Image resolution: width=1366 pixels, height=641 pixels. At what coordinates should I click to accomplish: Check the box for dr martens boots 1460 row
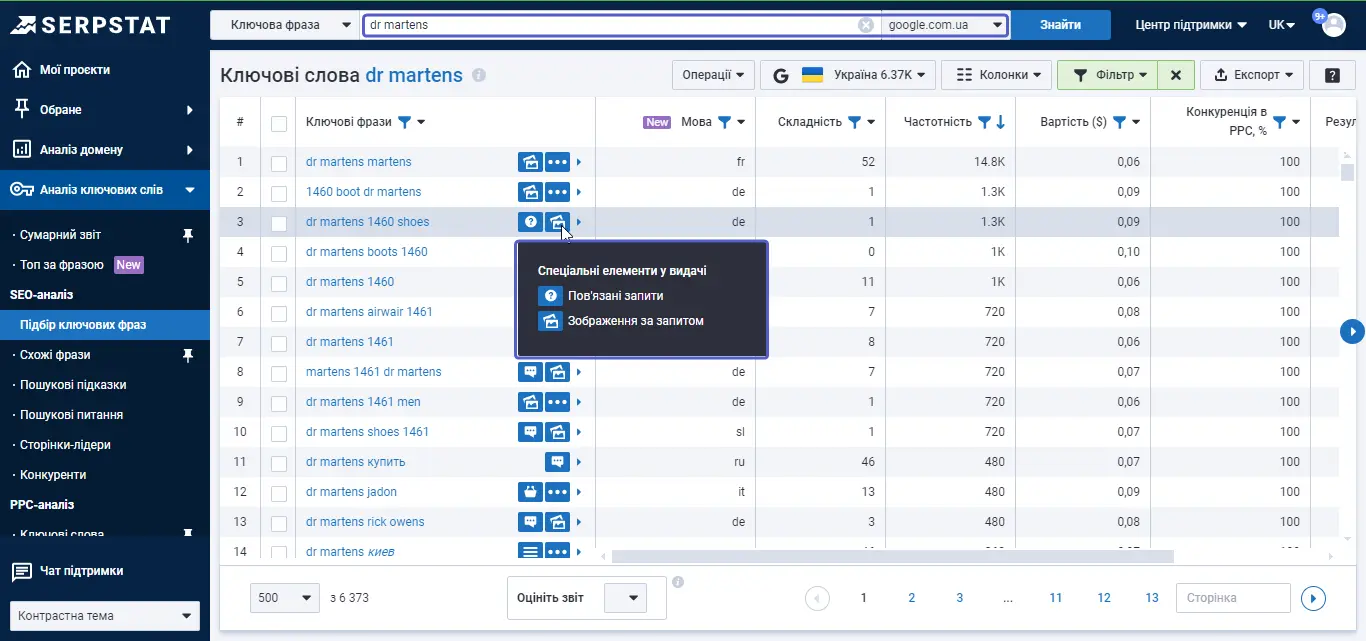tap(279, 253)
